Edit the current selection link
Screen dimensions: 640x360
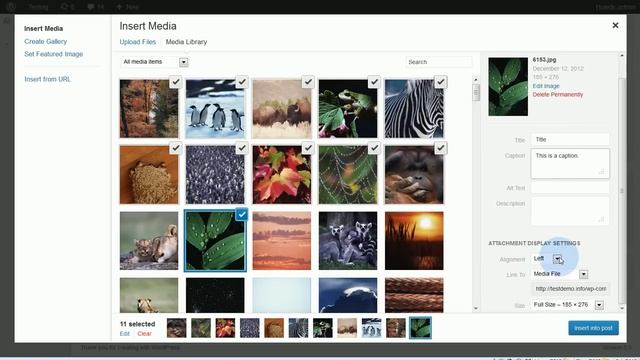(124, 334)
